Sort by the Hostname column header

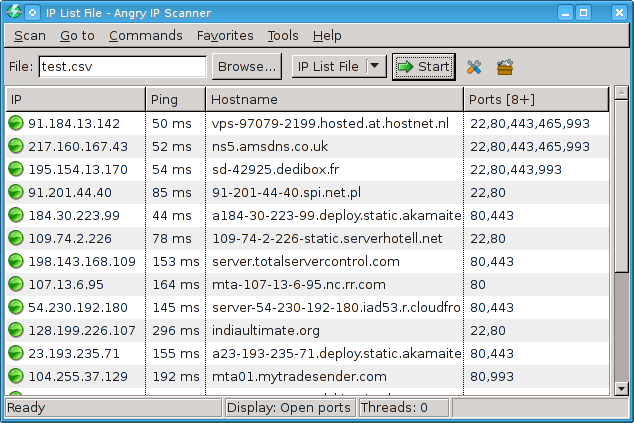334,99
